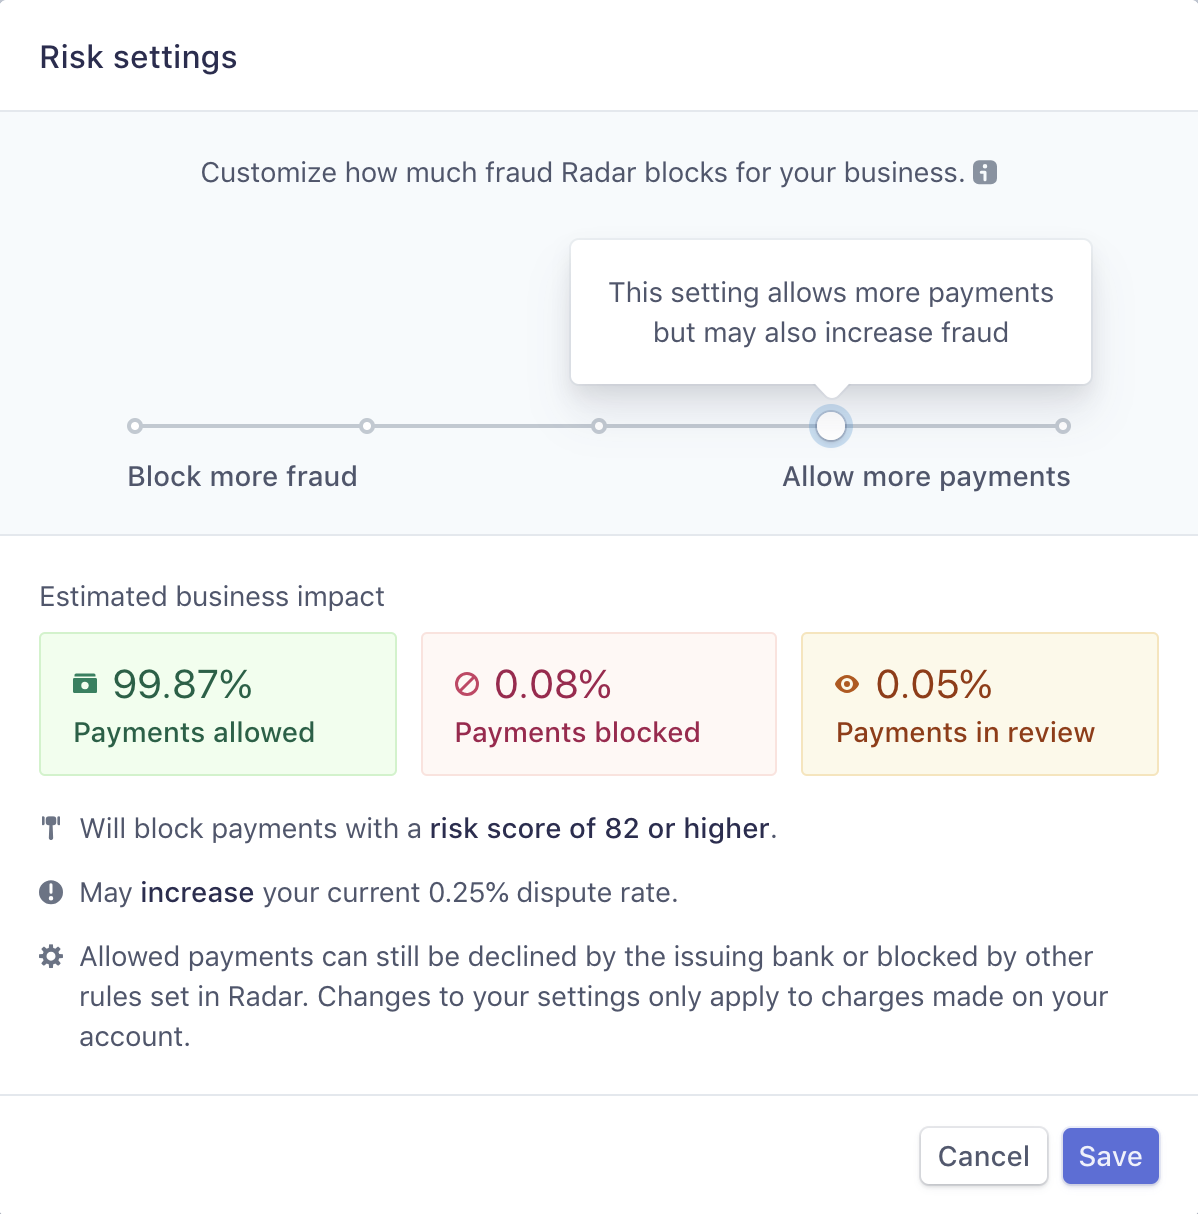Set slider to the leftmost stop

(x=135, y=426)
